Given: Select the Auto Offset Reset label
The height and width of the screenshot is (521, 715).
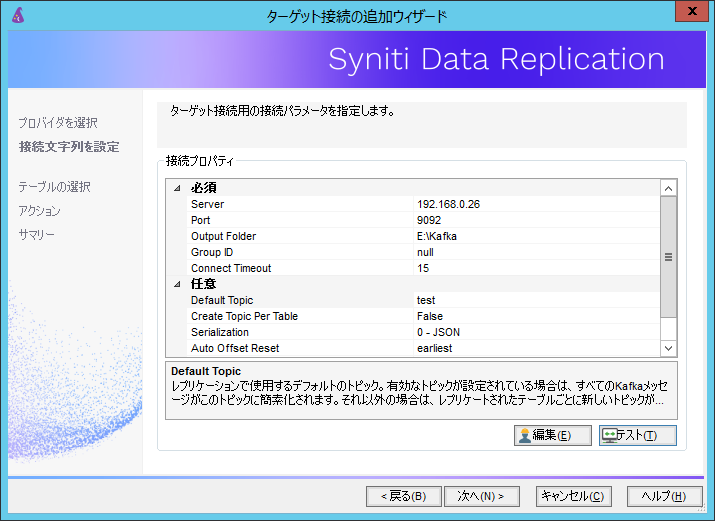Looking at the screenshot, I should click(x=235, y=348).
